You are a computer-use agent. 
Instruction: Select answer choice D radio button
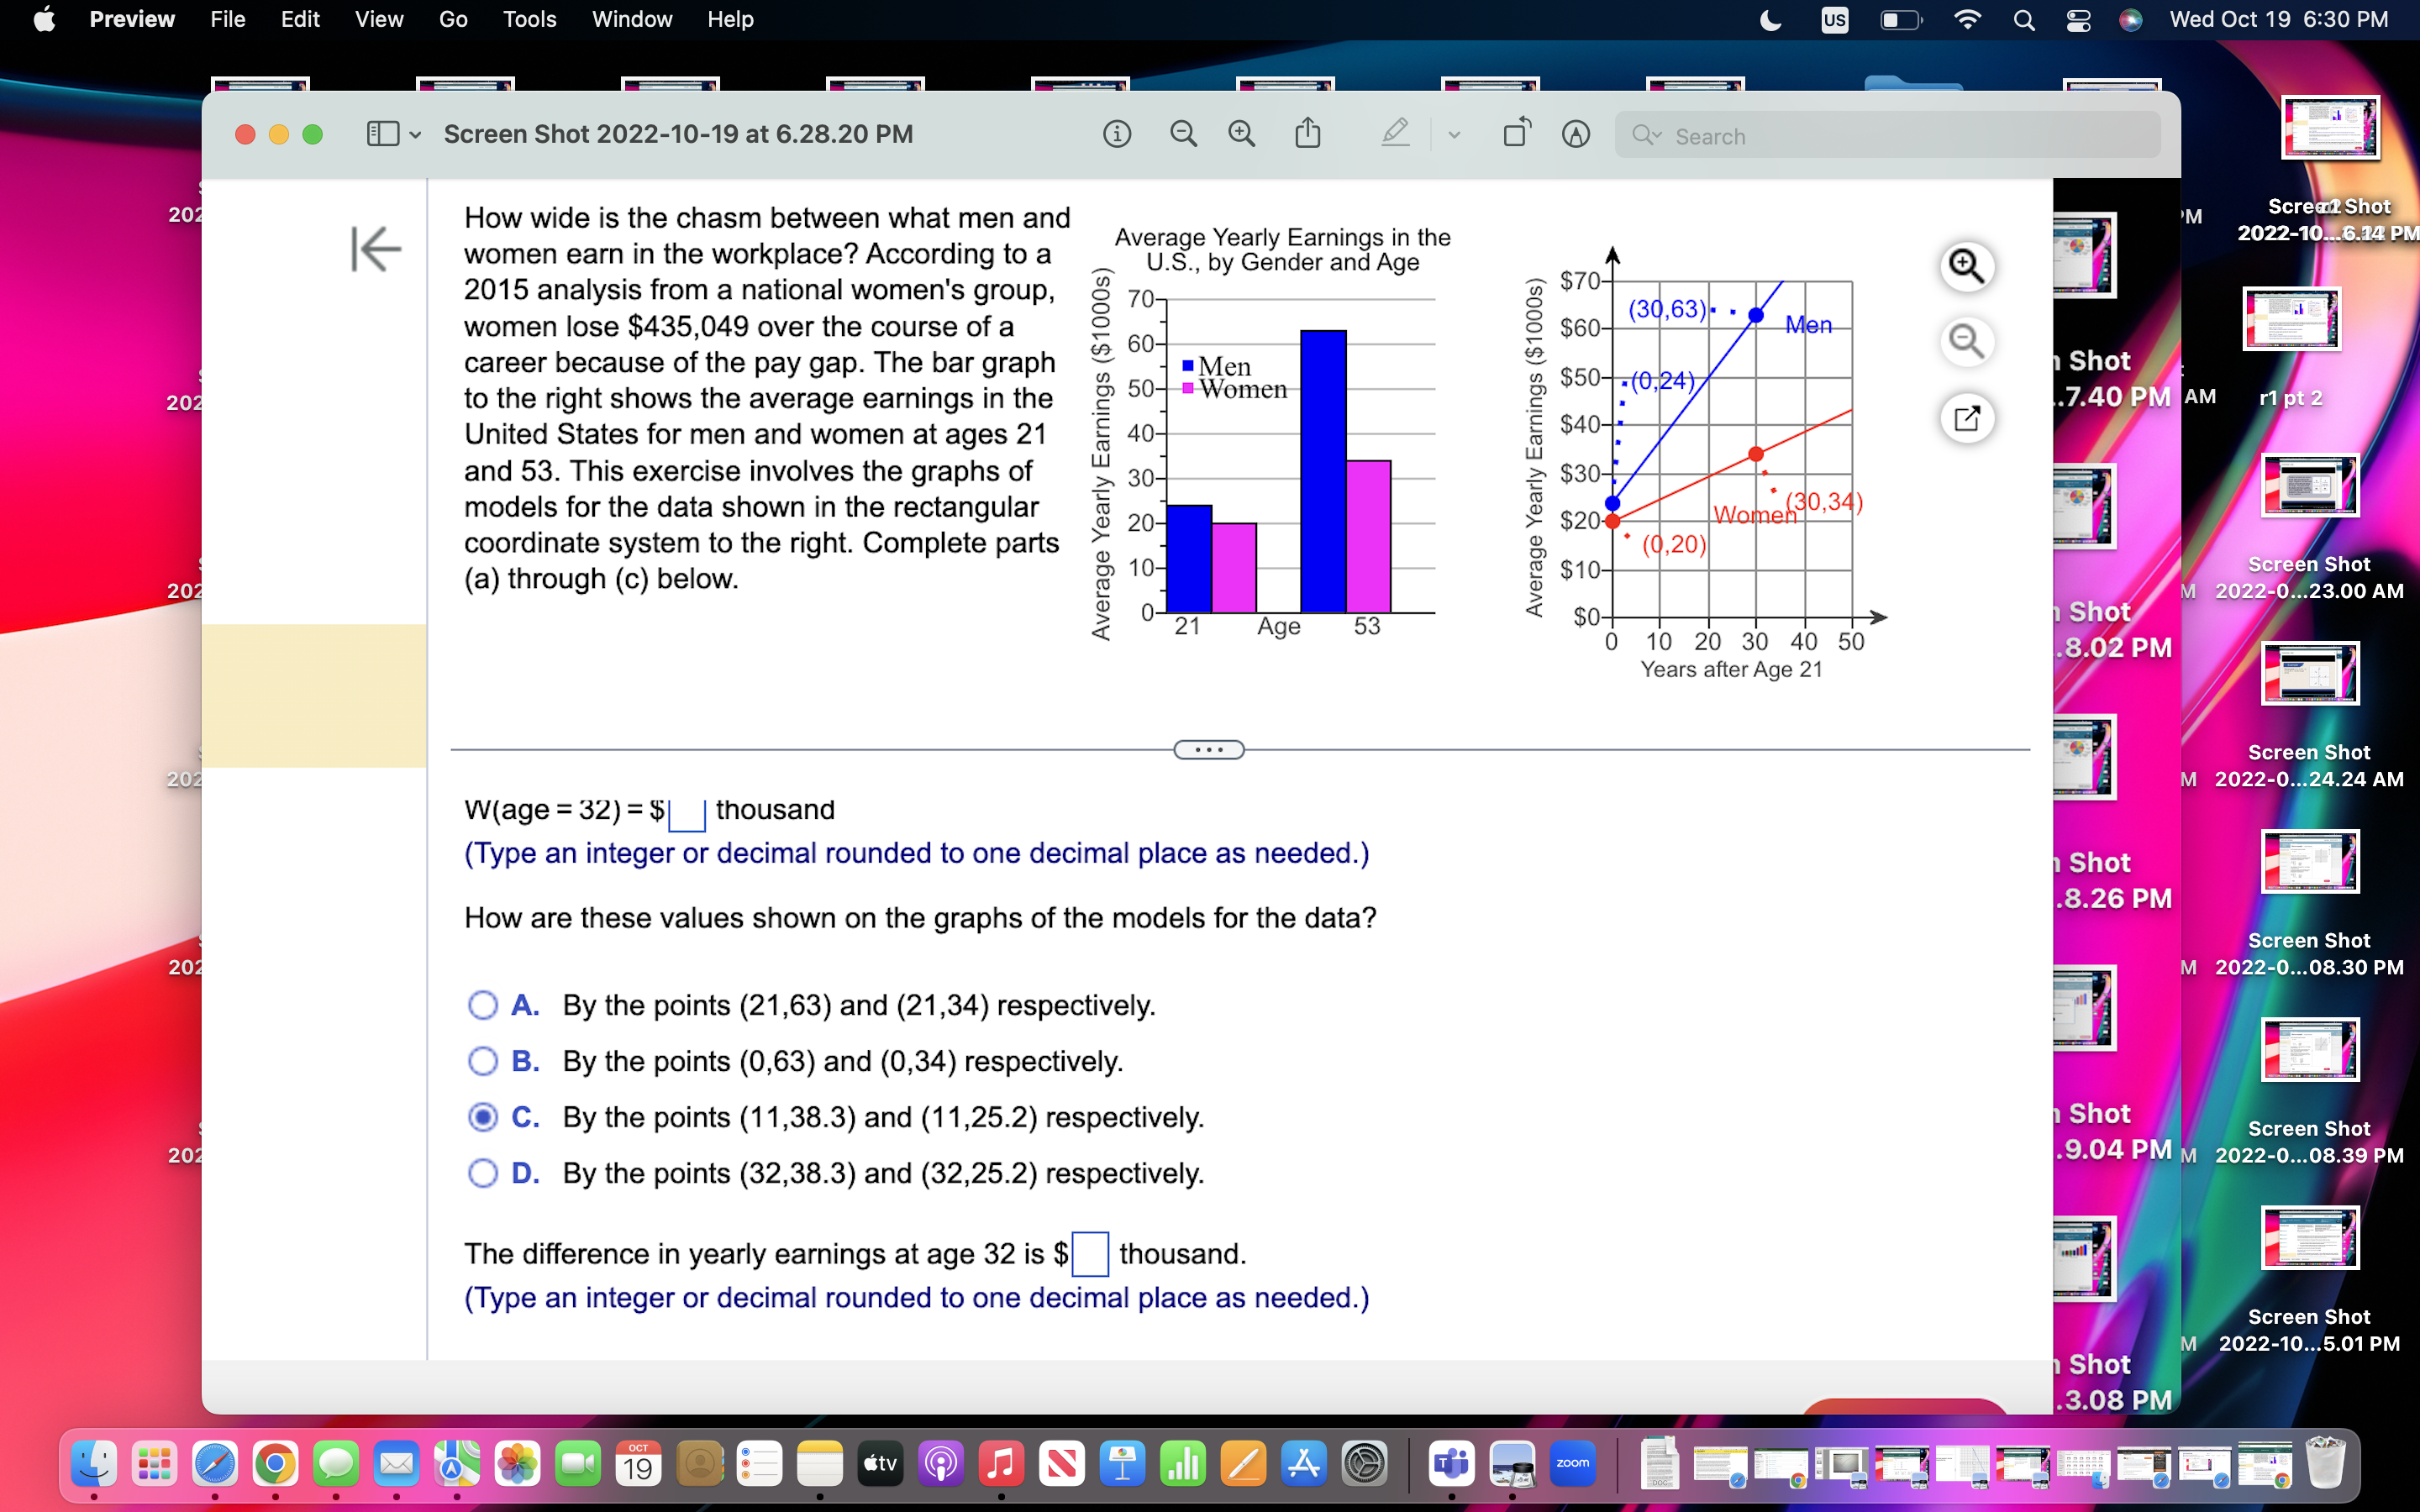coord(483,1174)
